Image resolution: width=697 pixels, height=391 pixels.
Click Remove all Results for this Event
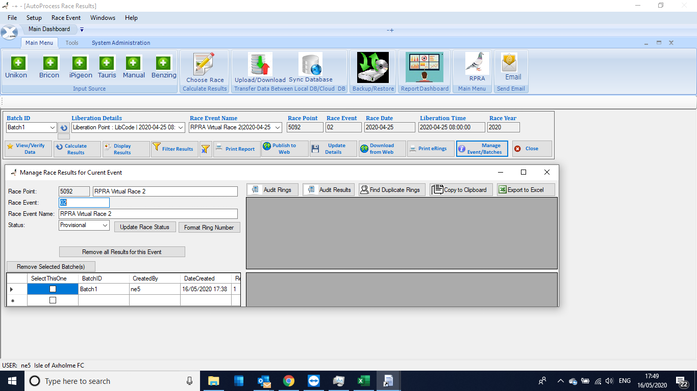pyautogui.click(x=122, y=252)
